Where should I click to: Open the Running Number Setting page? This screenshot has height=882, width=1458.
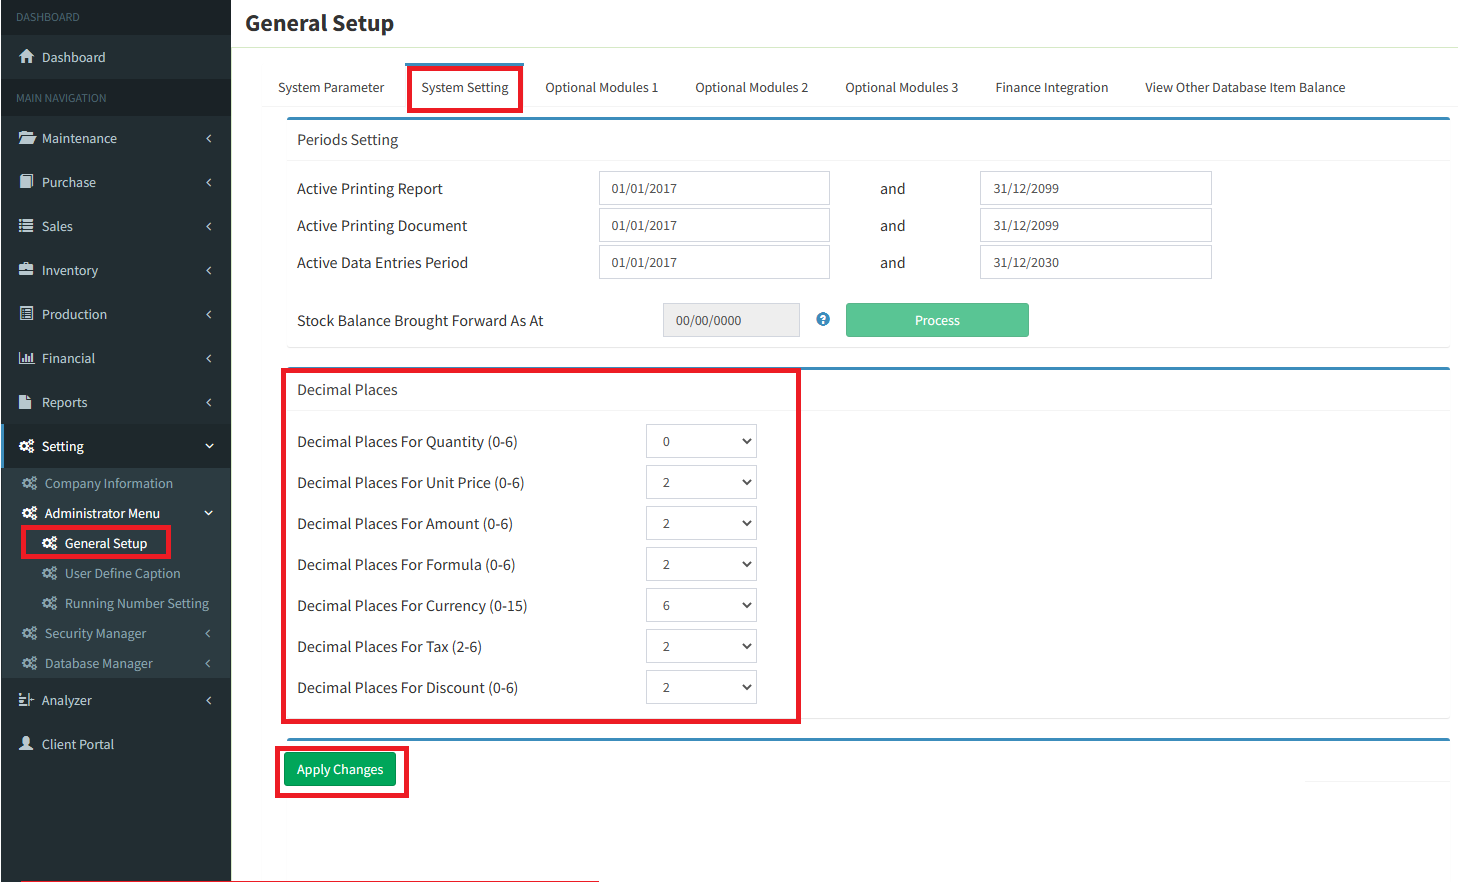[136, 603]
